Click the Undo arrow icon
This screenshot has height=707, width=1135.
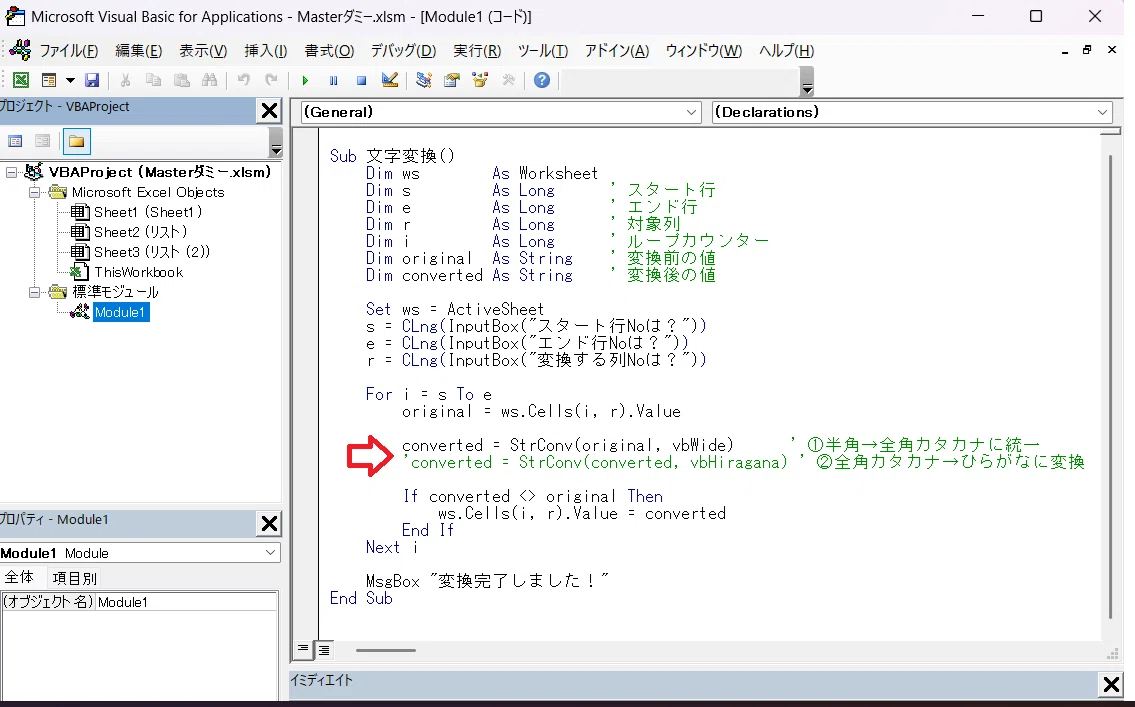(x=244, y=80)
